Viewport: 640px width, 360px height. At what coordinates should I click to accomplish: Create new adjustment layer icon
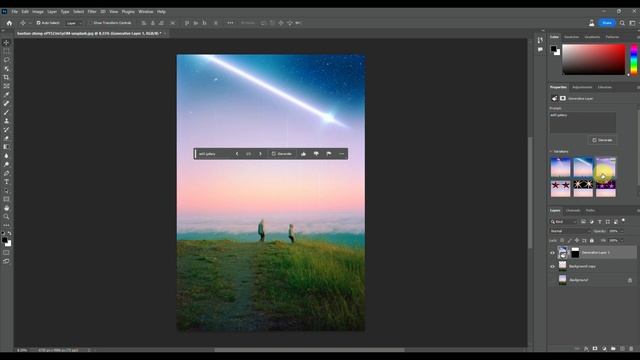604,349
